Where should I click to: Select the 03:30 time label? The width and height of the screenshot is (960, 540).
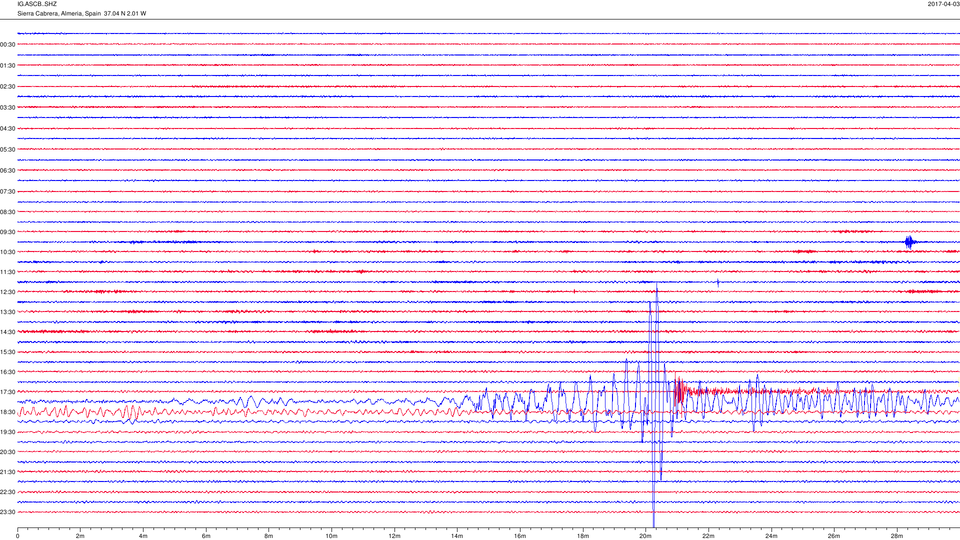click(x=7, y=108)
